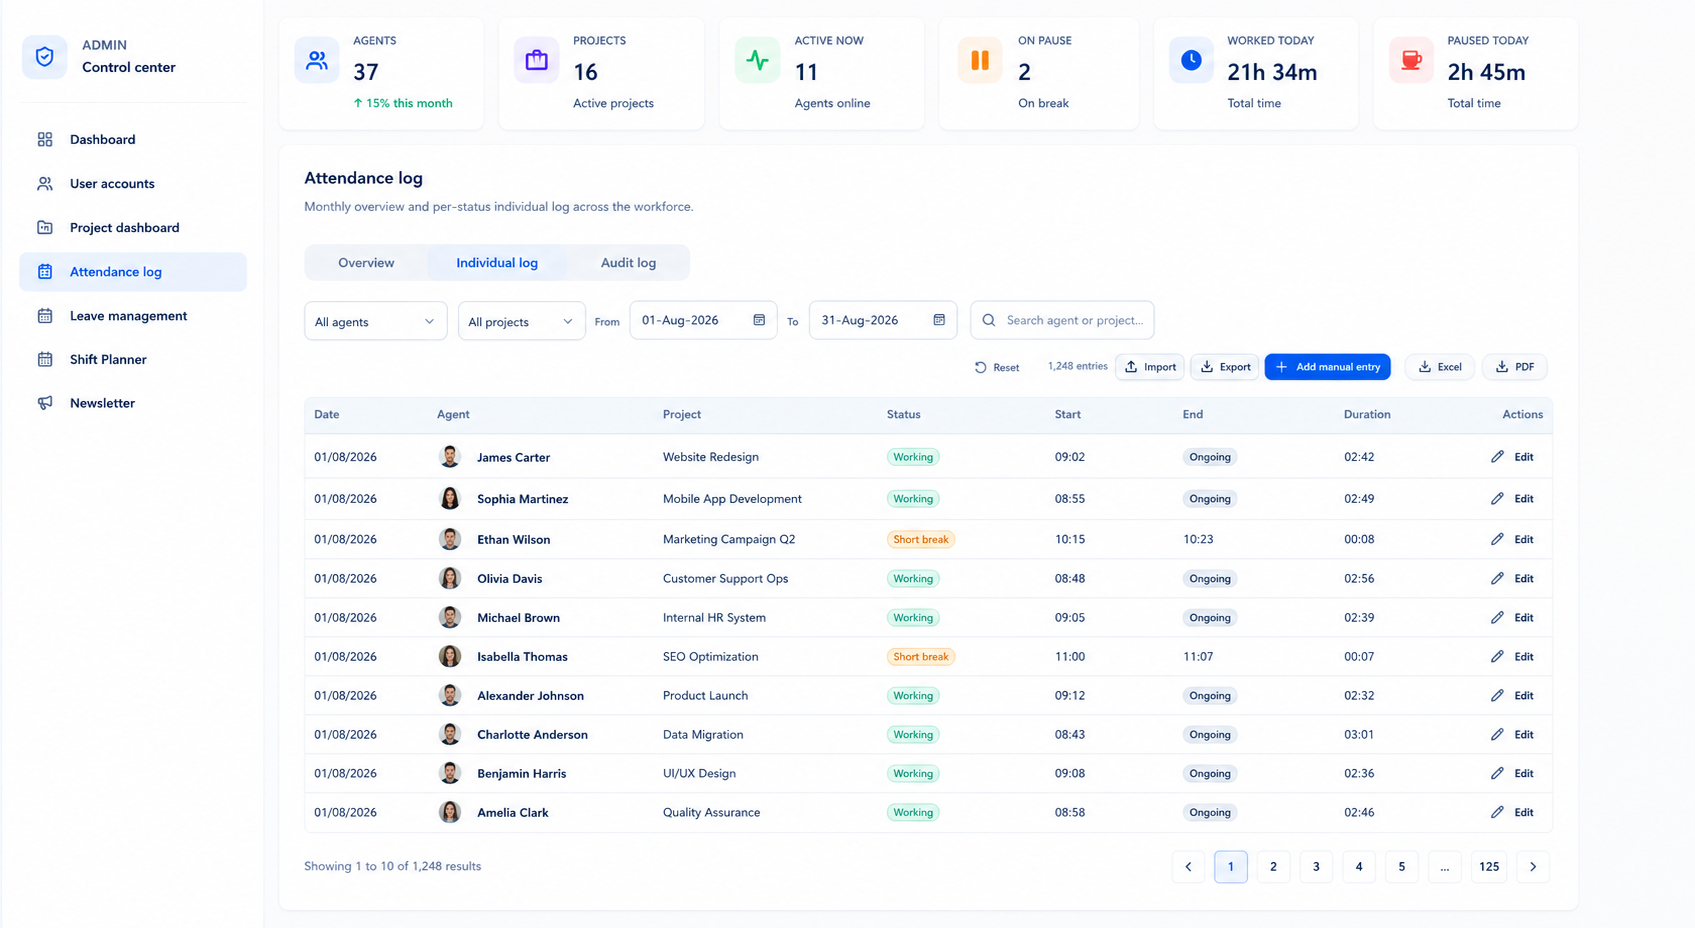This screenshot has height=928, width=1695.
Task: Go to next page with right chevron
Action: pos(1533,867)
